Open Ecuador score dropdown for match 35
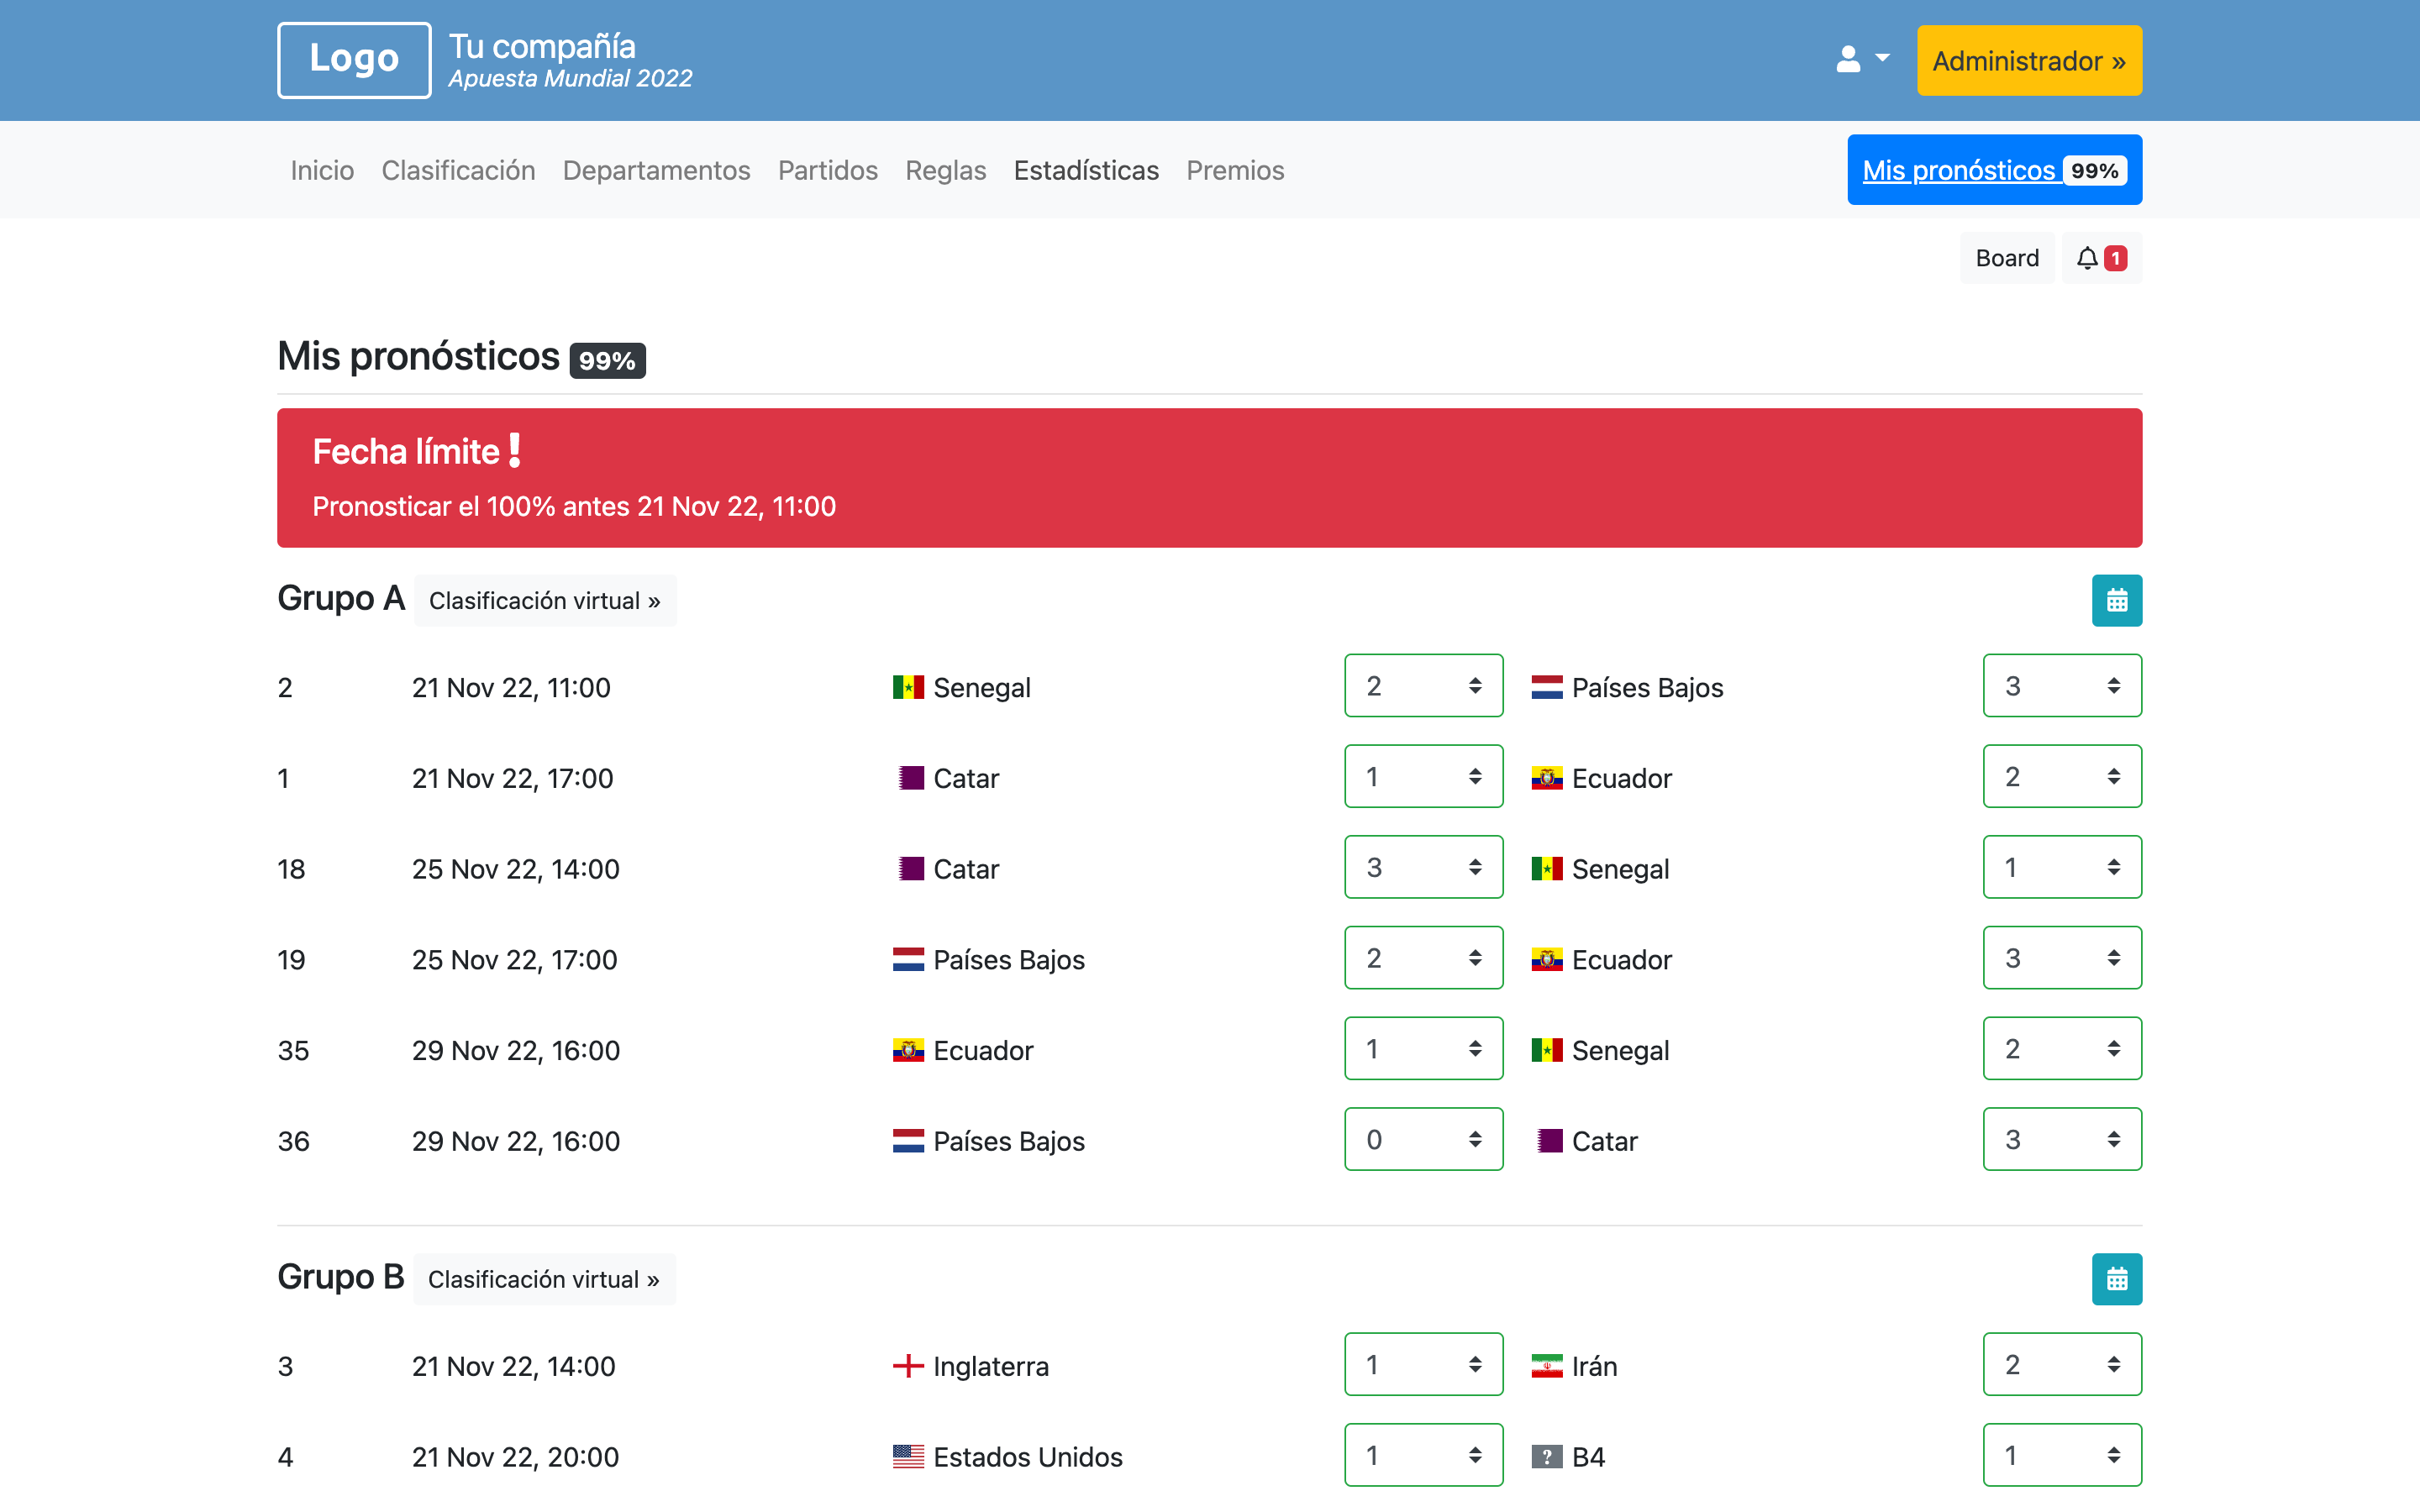The image size is (2420, 1512). (1423, 1049)
